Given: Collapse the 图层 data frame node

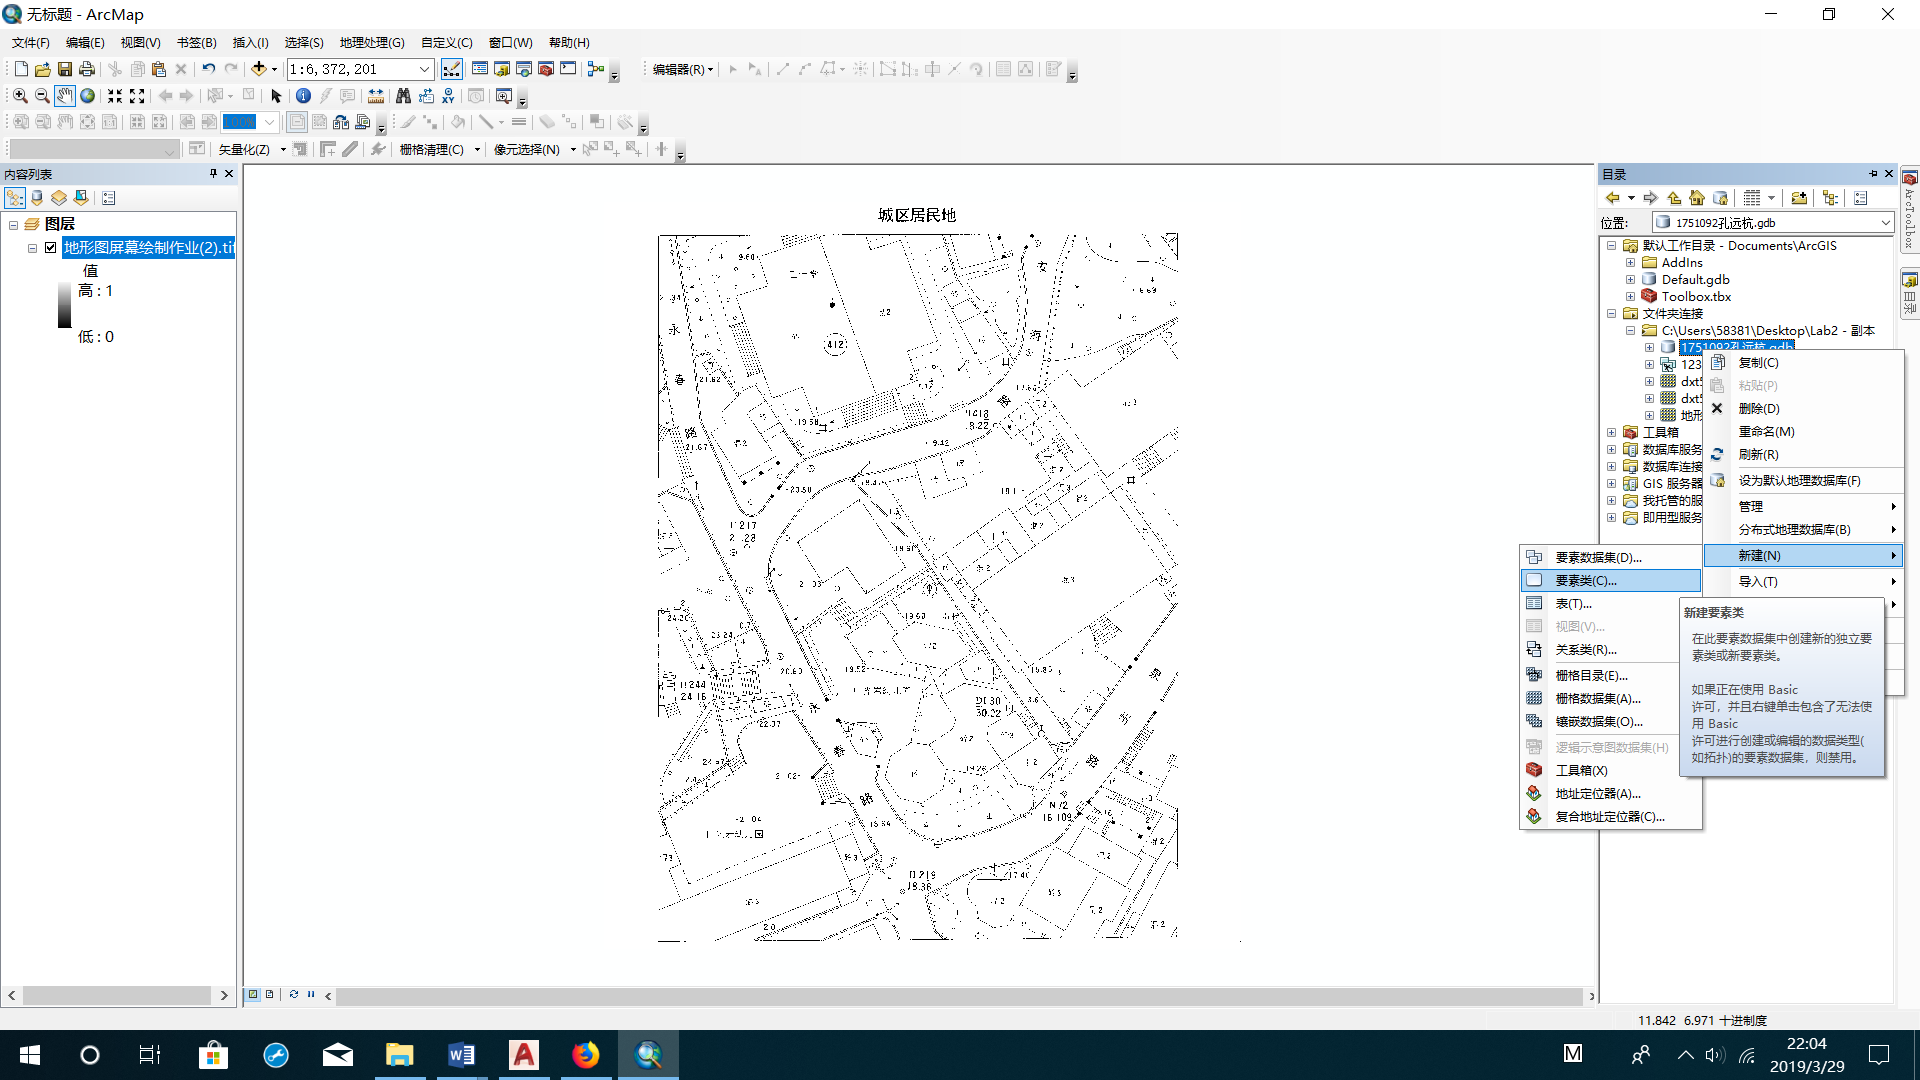Looking at the screenshot, I should pyautogui.click(x=14, y=225).
